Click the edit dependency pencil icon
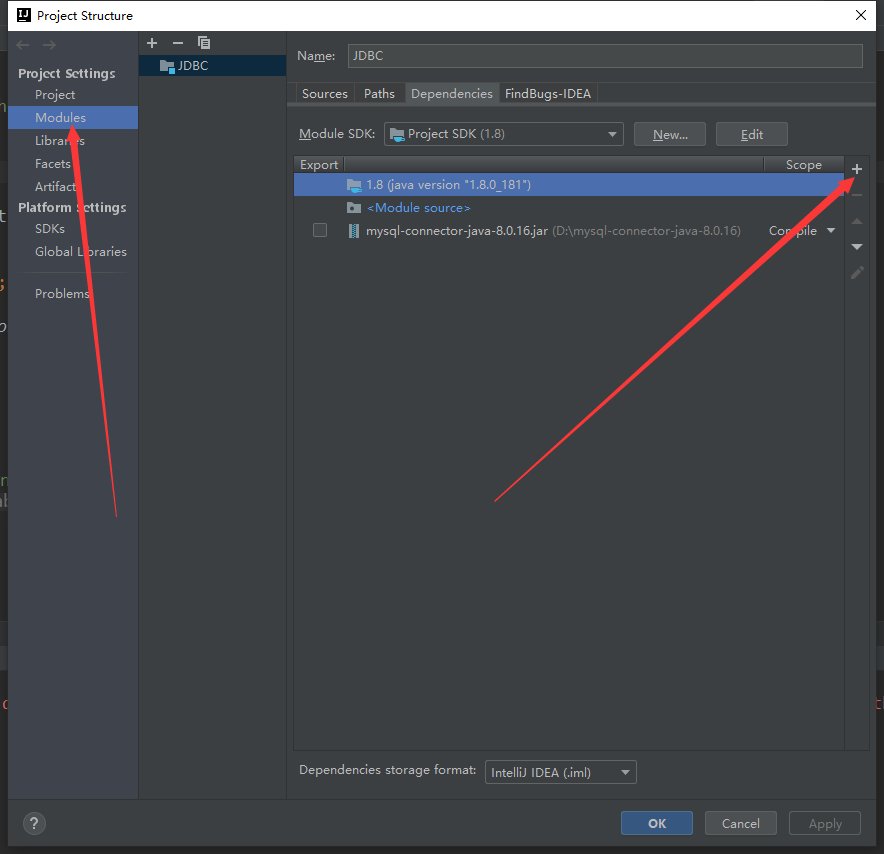 pyautogui.click(x=857, y=273)
